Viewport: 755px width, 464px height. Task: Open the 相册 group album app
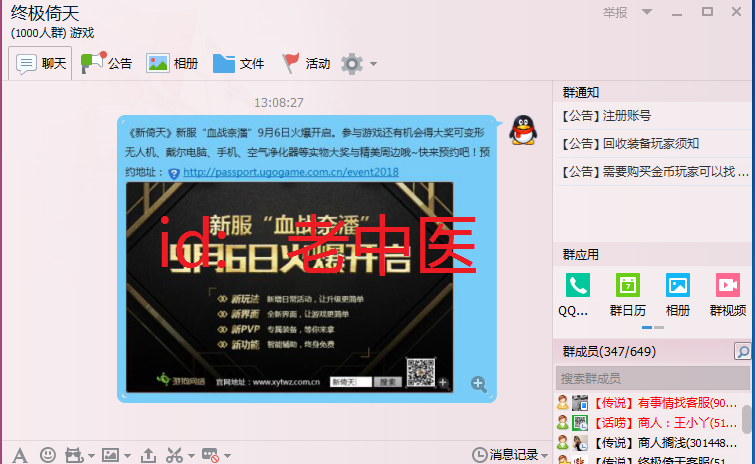[677, 295]
